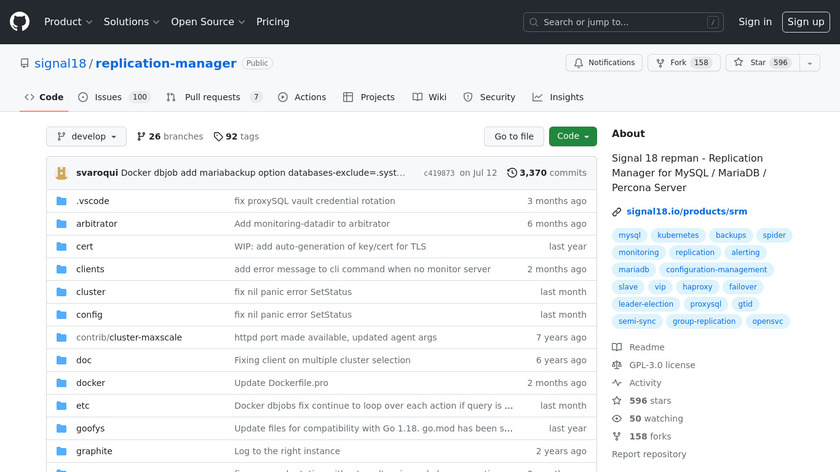This screenshot has height=472, width=840.
Task: Switch to the Code tab
Action: tap(44, 97)
